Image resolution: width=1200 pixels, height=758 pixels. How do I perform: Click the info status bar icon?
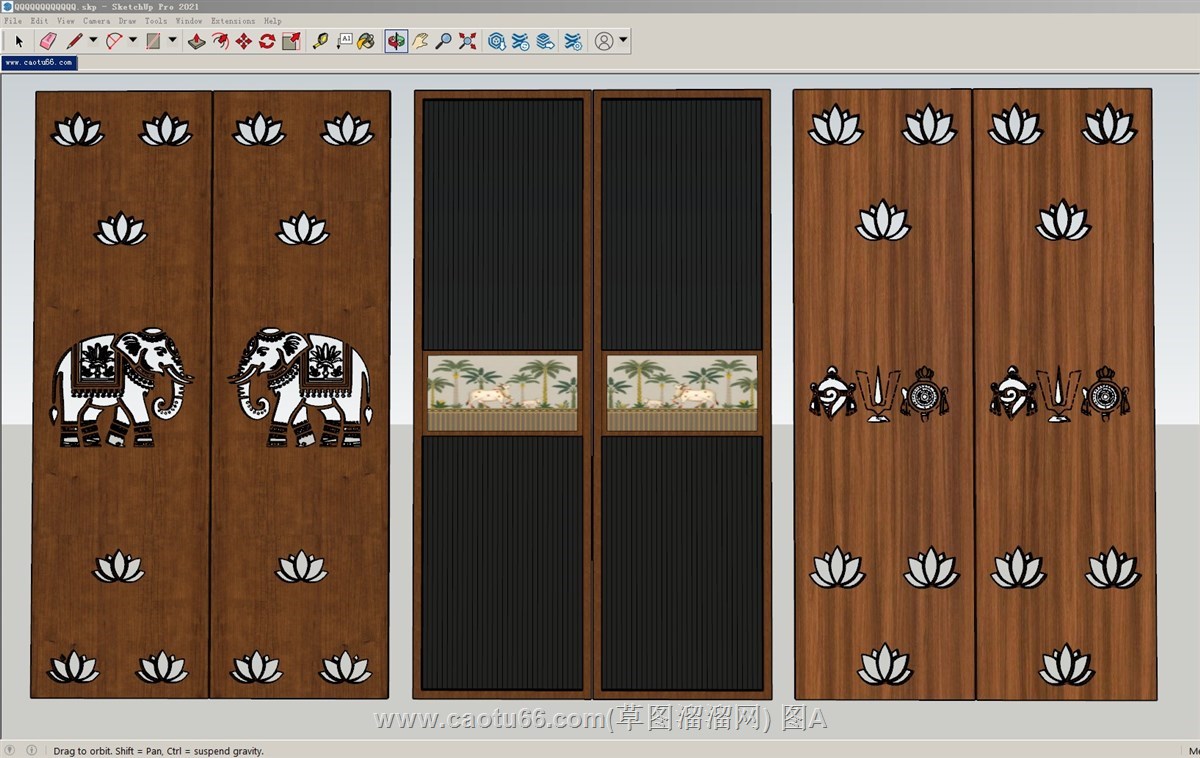click(x=31, y=750)
